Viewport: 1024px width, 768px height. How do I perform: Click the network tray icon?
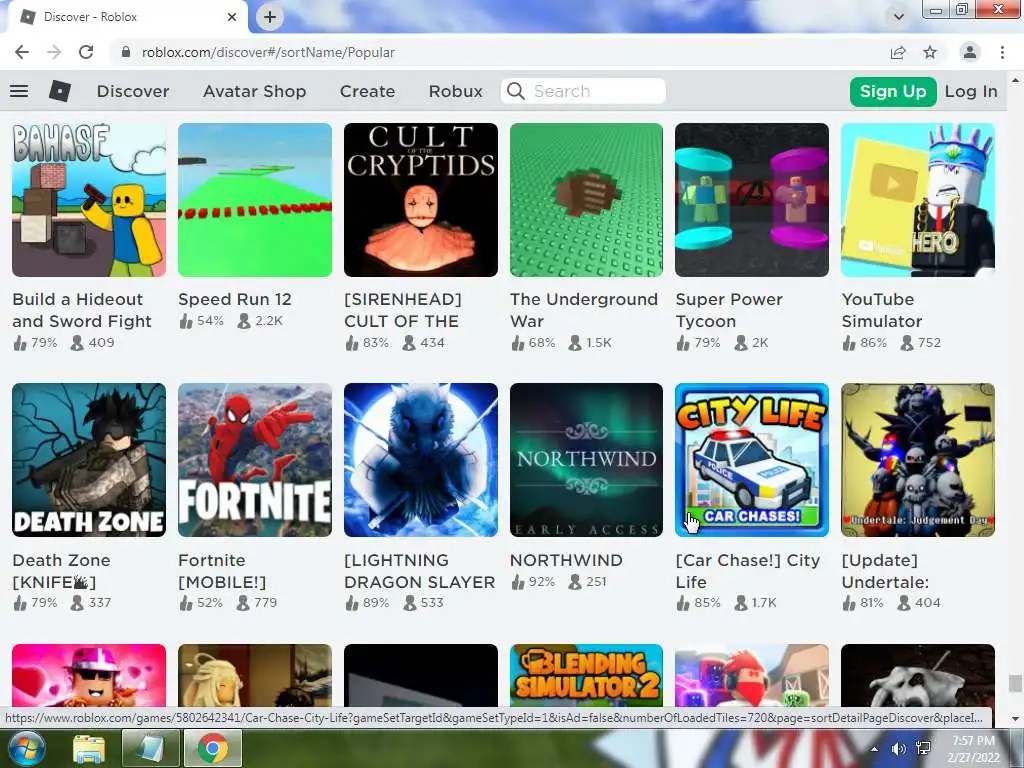[923, 748]
